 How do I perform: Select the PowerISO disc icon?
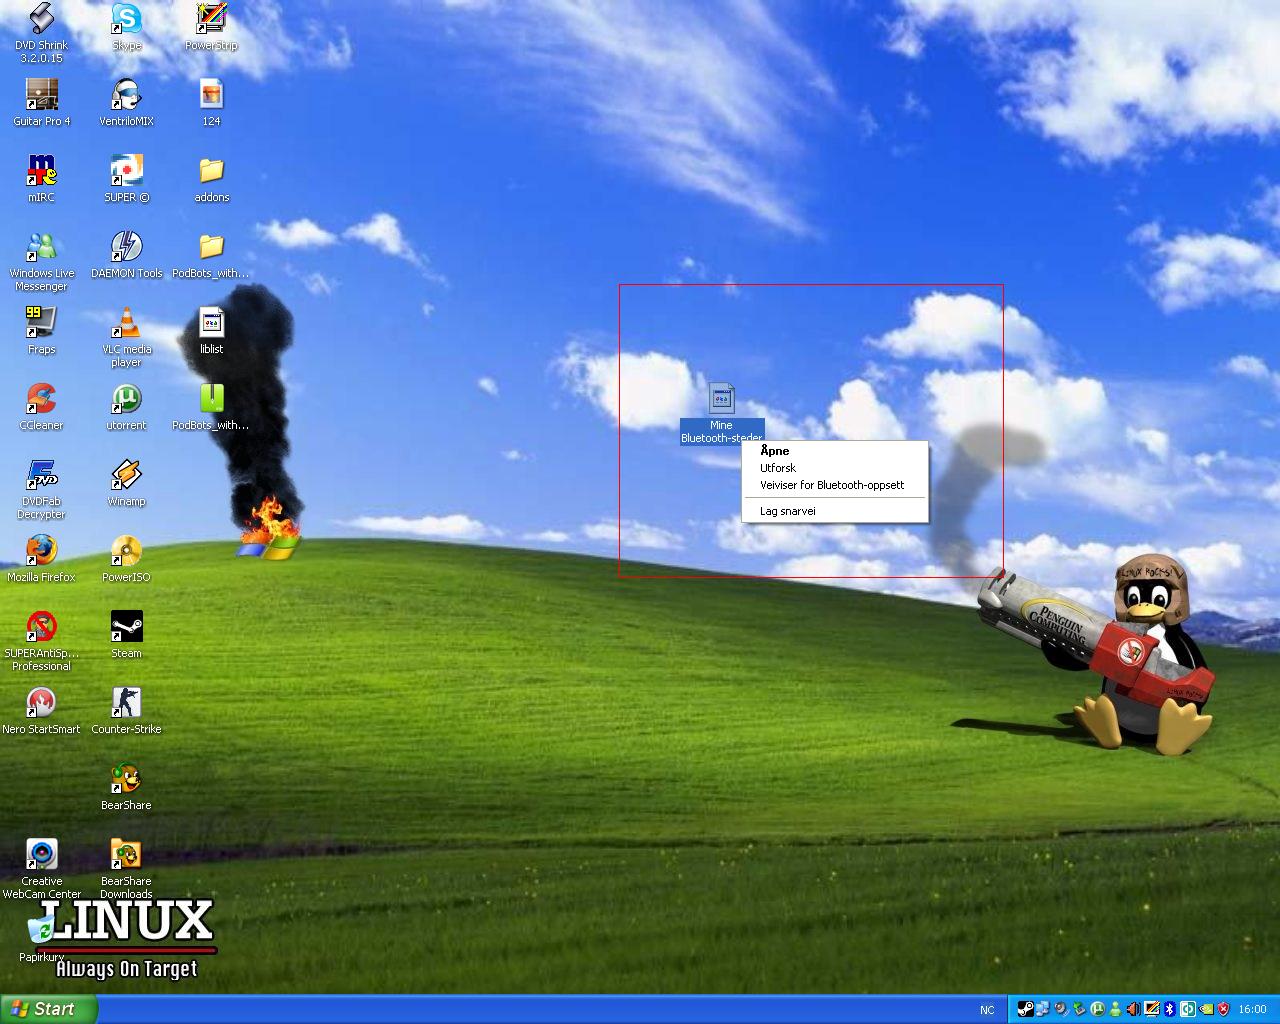coord(126,558)
